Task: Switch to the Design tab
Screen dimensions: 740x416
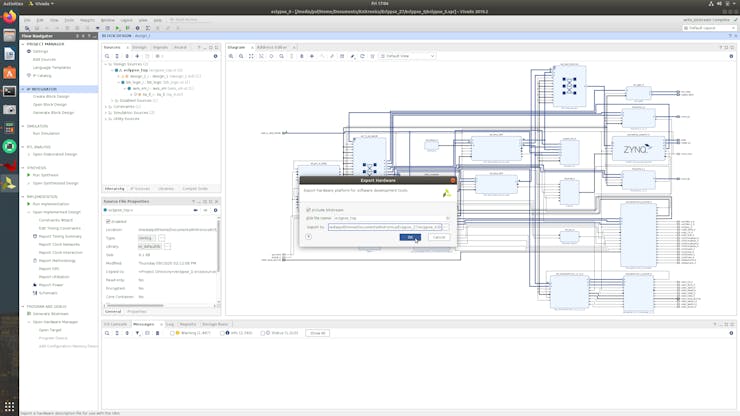Action: point(139,47)
